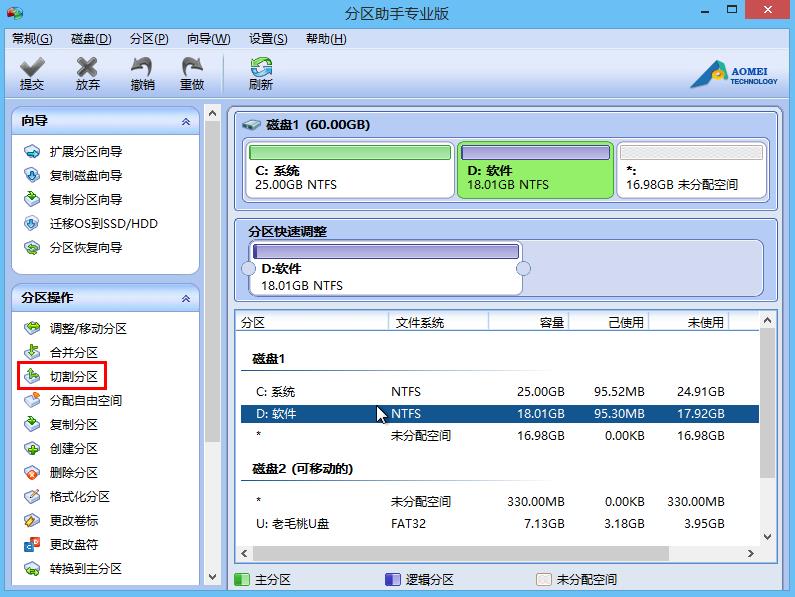This screenshot has height=597, width=795.
Task: Select 复制分区 in partition operations
Action: [x=61, y=424]
